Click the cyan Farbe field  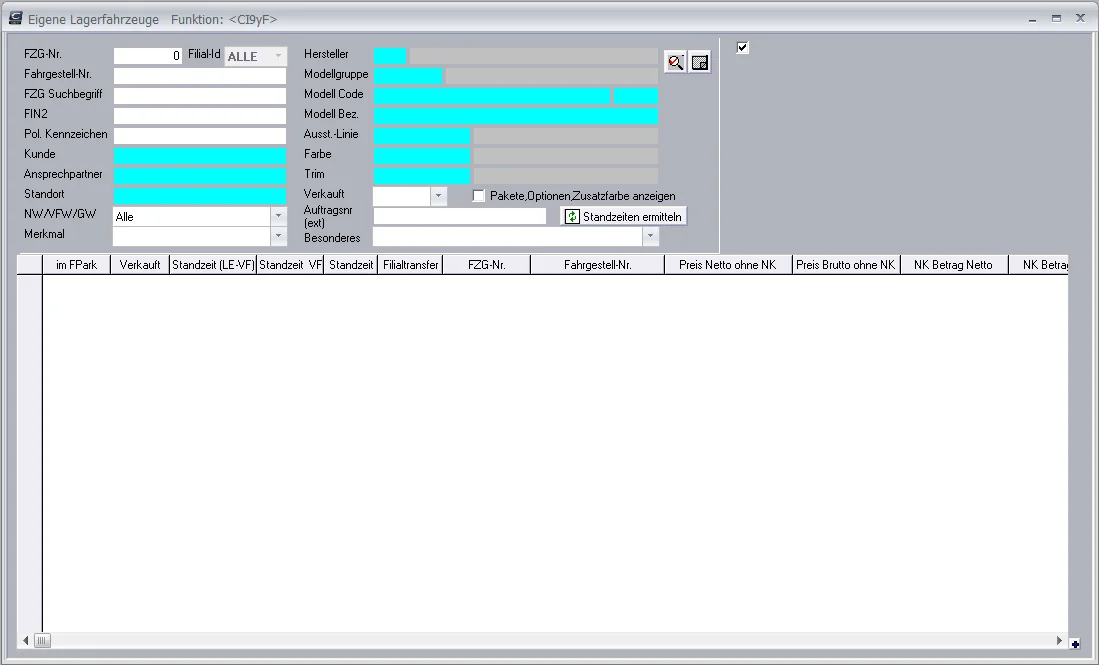pos(422,156)
